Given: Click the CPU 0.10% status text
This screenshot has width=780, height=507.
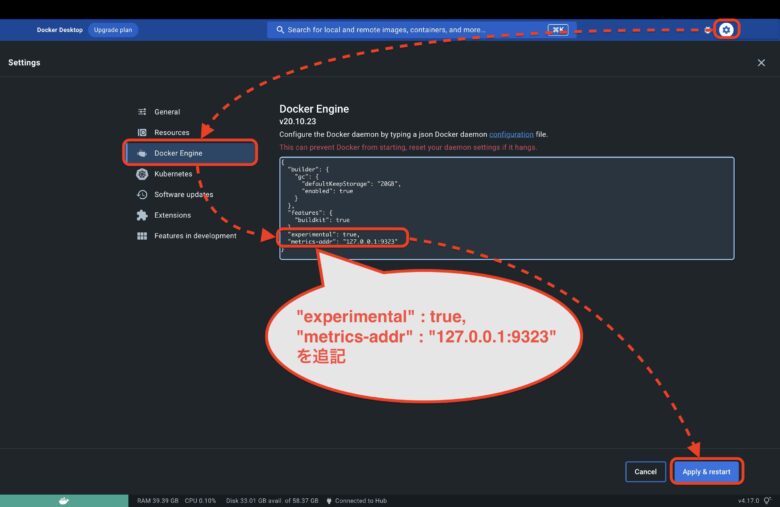Looking at the screenshot, I should (200, 501).
